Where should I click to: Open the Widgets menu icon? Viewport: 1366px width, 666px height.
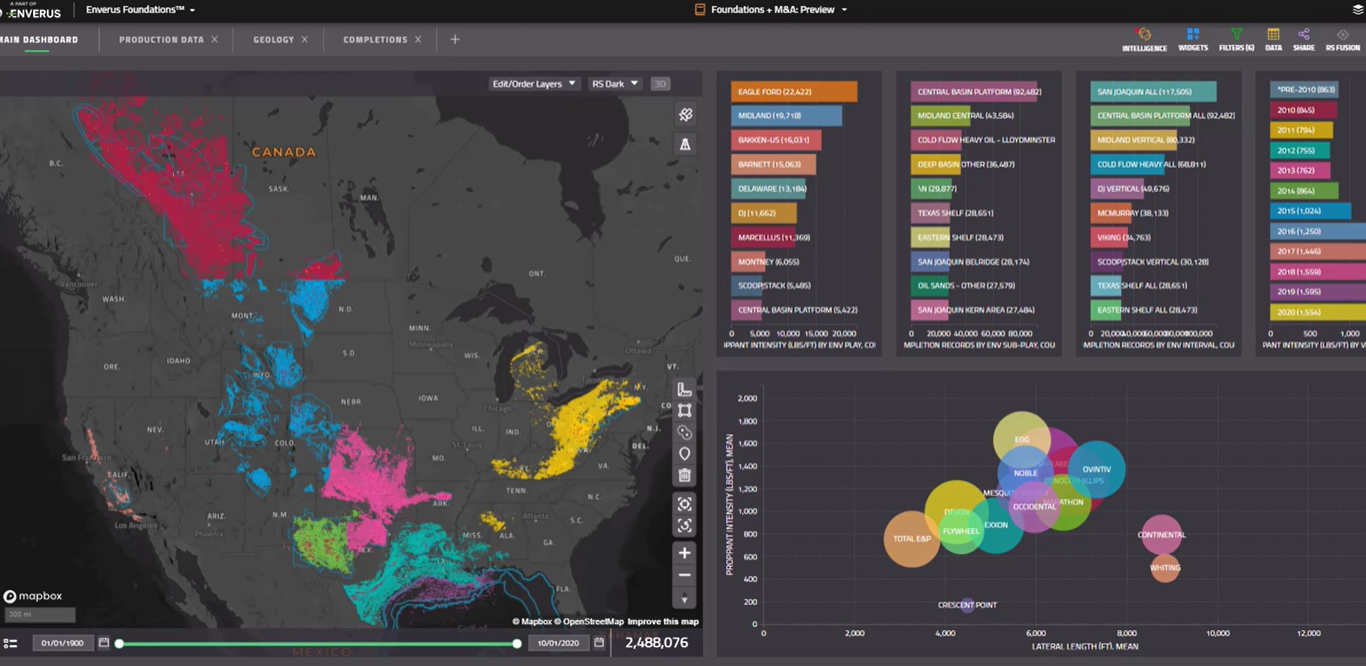click(1193, 35)
